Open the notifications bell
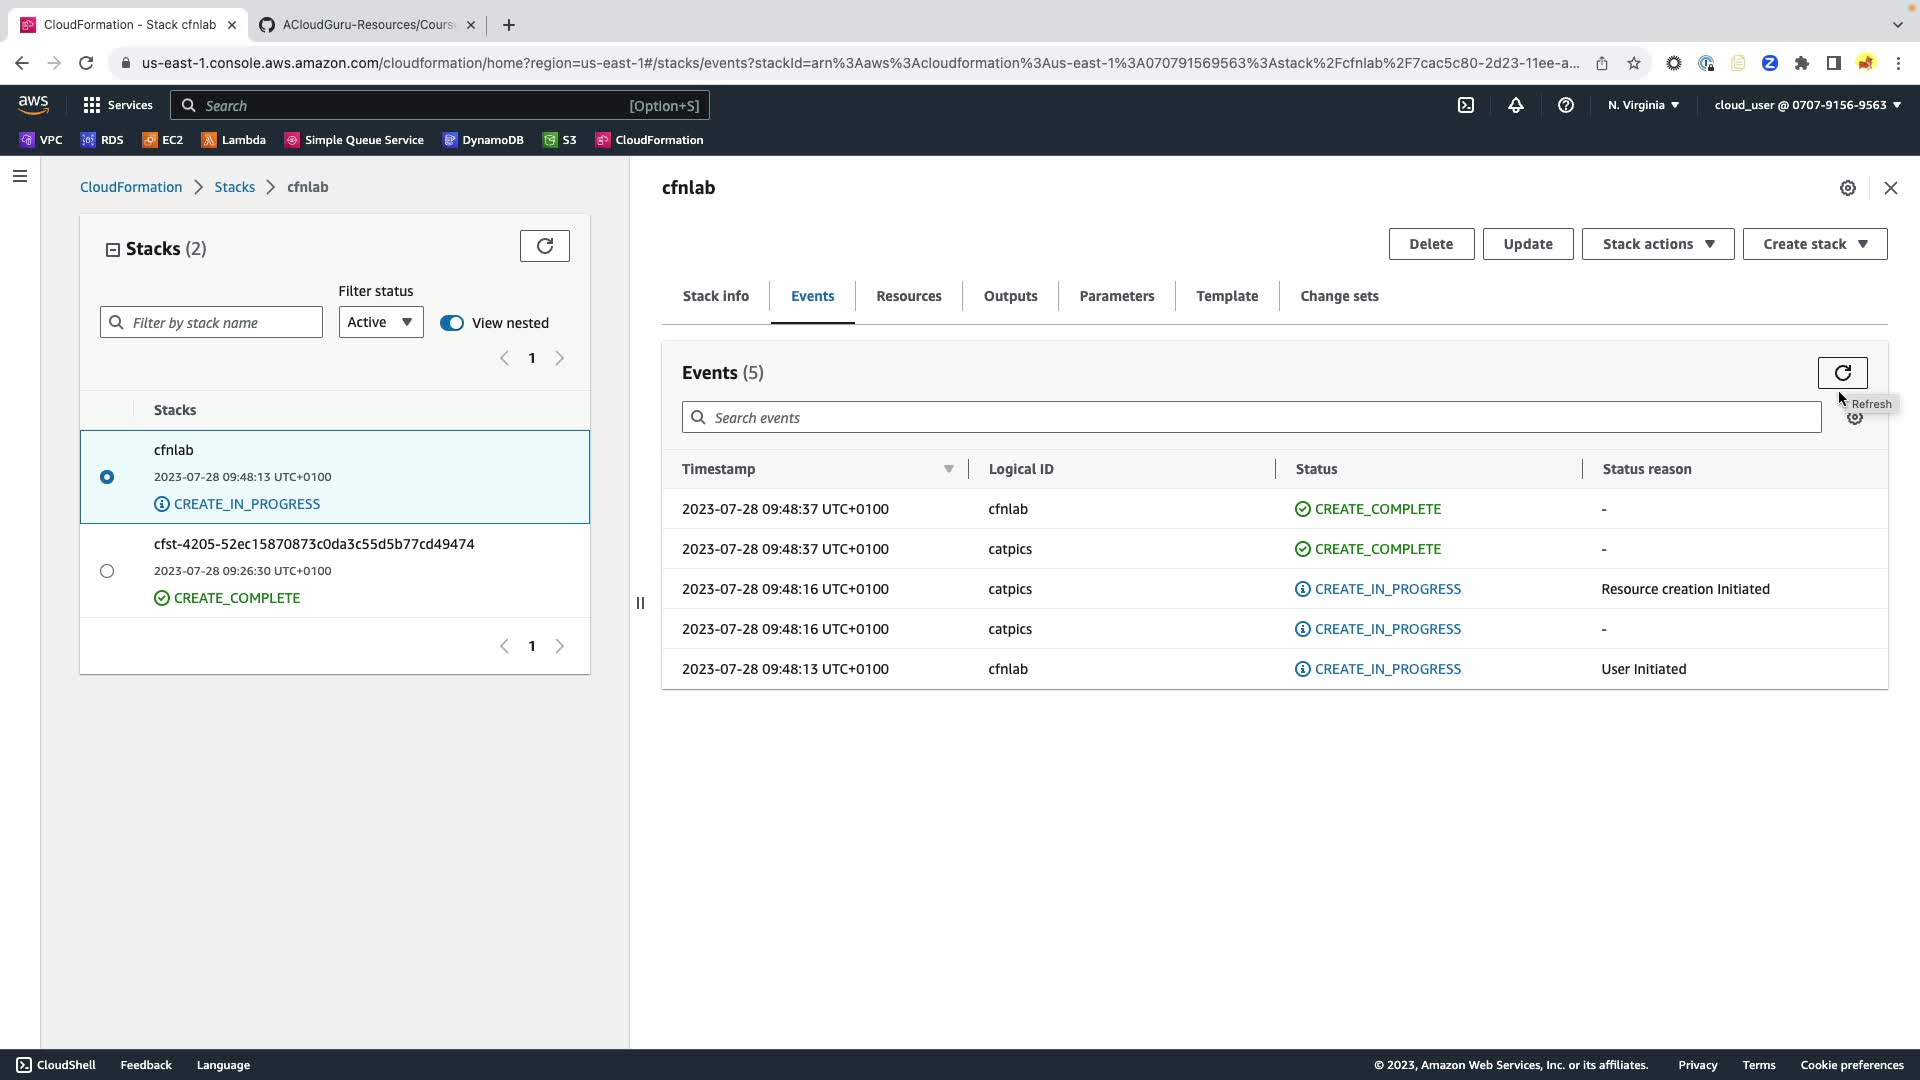1920x1080 pixels. [1516, 105]
